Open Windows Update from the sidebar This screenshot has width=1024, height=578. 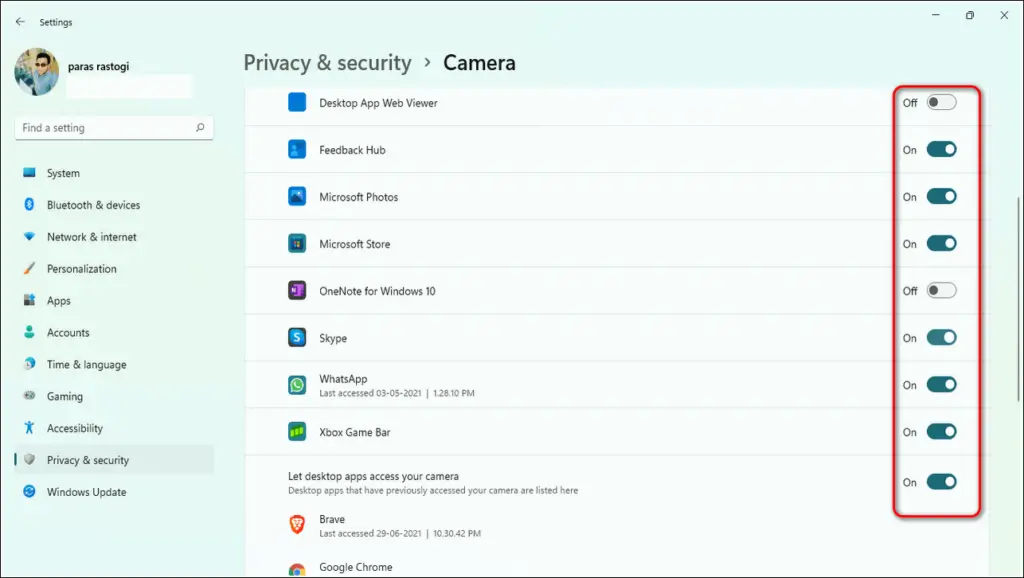[86, 492]
